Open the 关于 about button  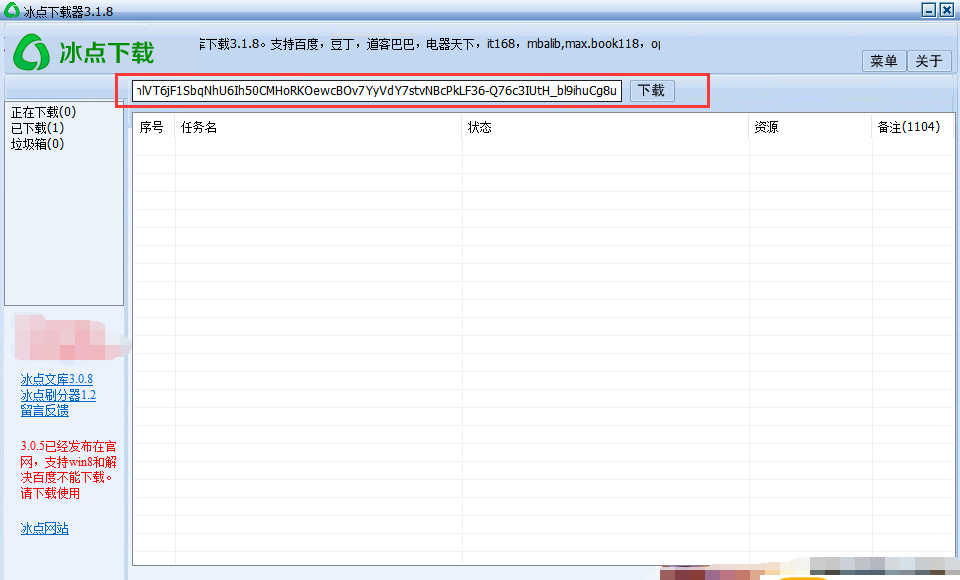[929, 61]
